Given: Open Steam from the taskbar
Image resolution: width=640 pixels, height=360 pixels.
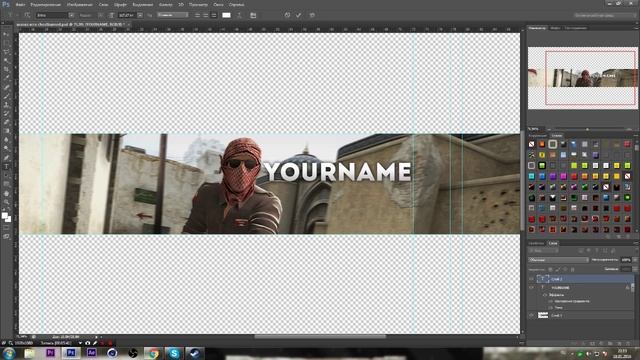Looking at the screenshot, I should (x=194, y=353).
